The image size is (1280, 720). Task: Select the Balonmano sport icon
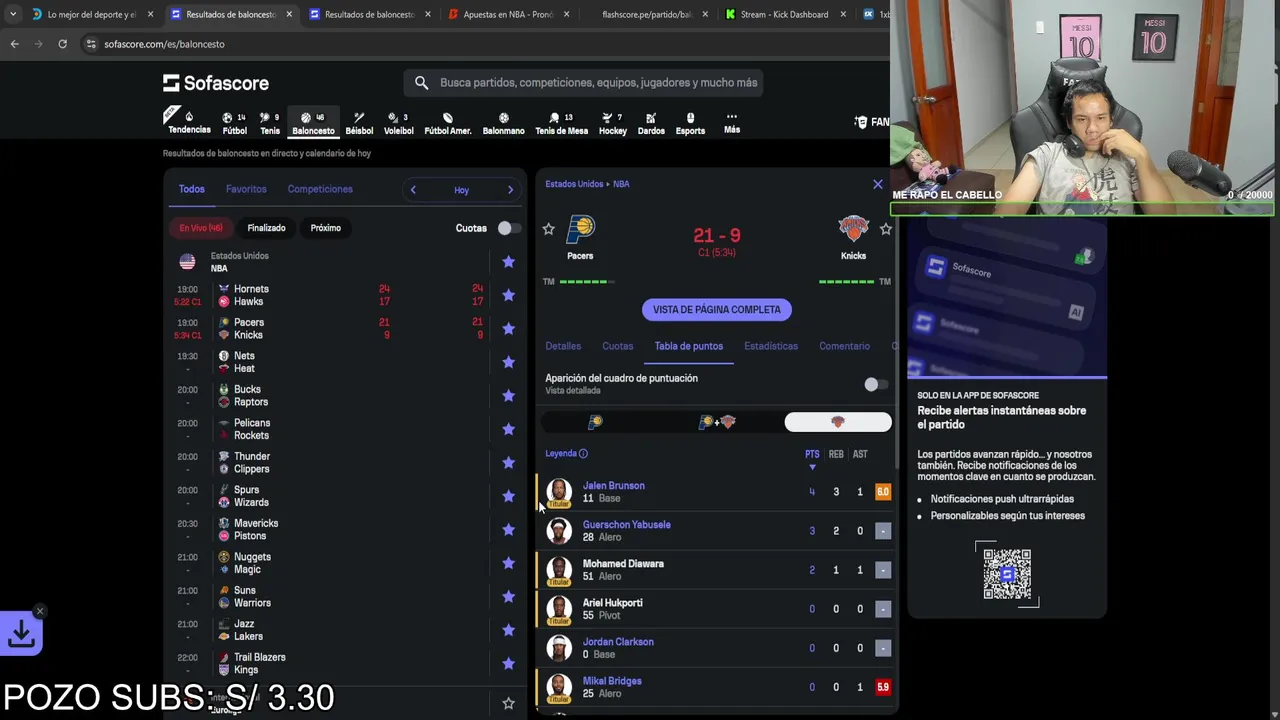pos(503,123)
